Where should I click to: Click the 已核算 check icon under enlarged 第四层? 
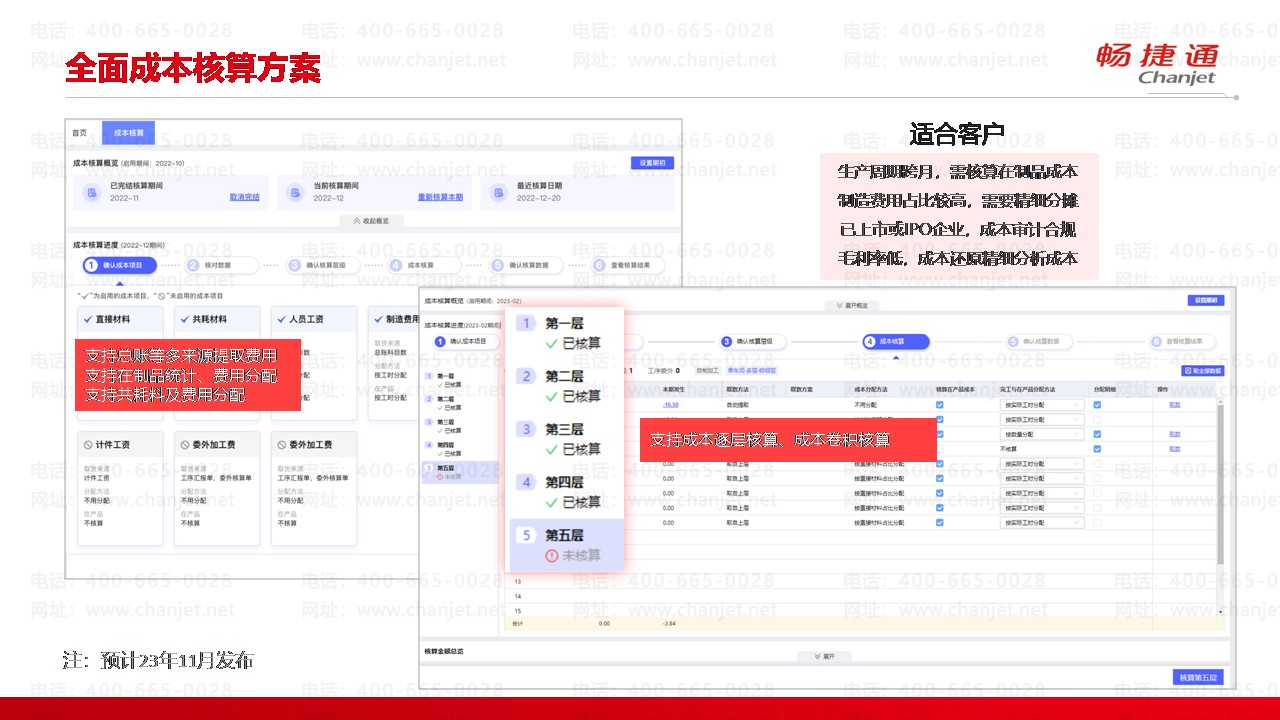tap(552, 502)
